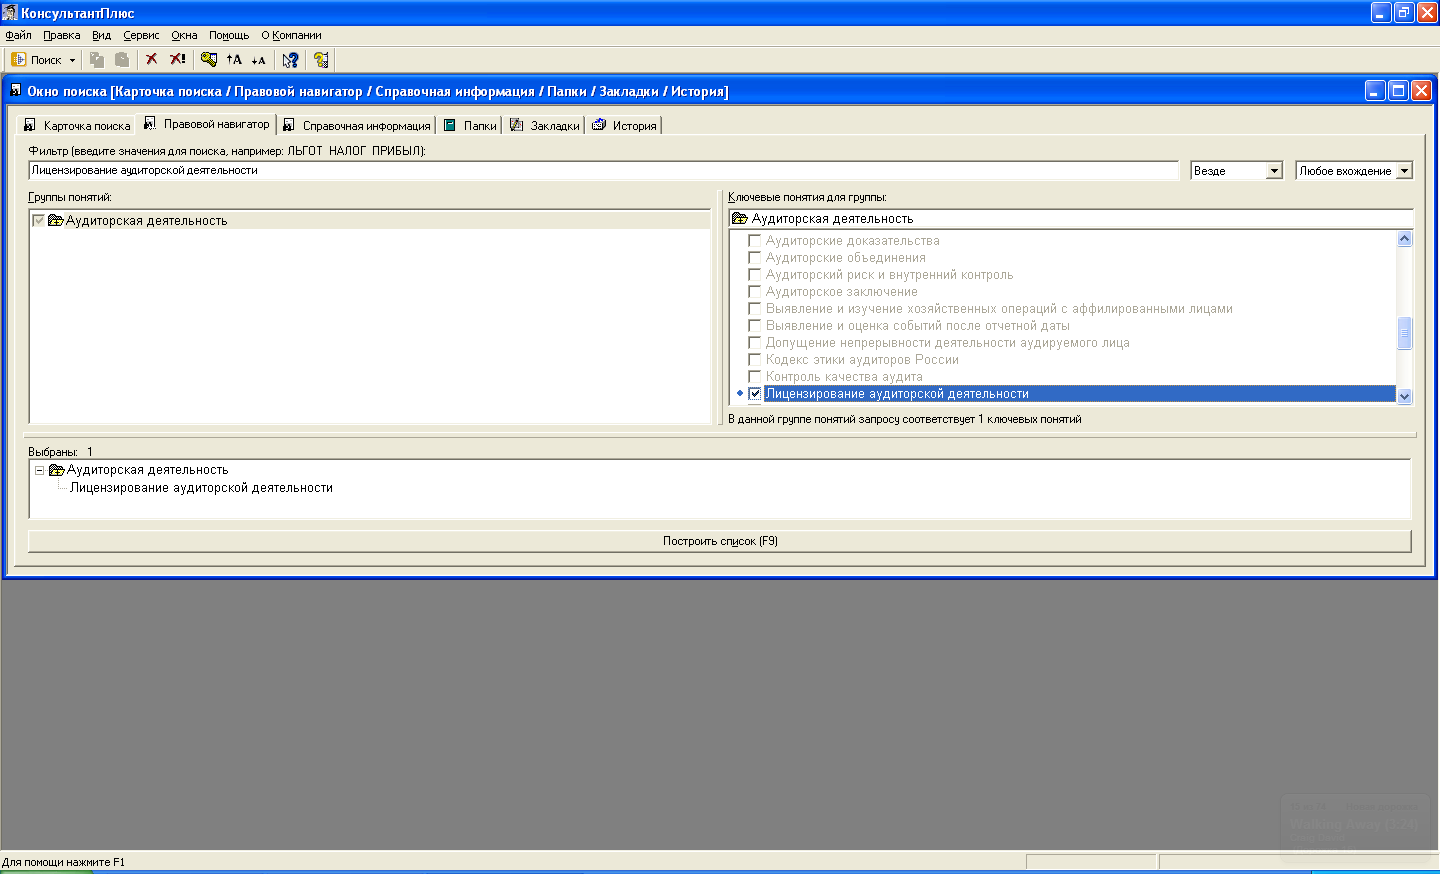Switch to Справочная информация tab
This screenshot has height=874, width=1440.
(x=357, y=126)
